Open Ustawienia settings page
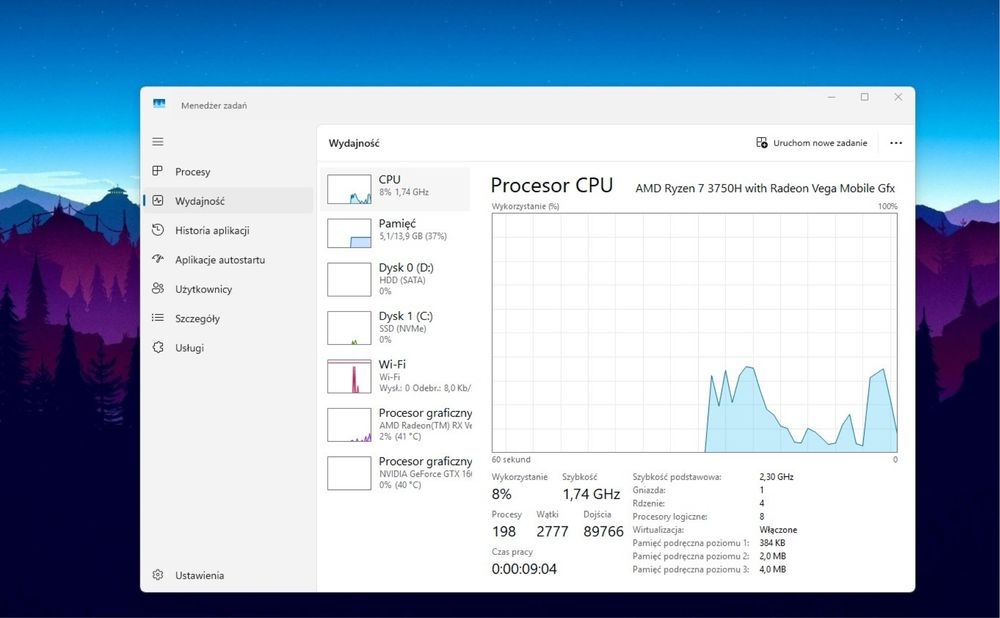Screen dimensions: 1000x618 200,575
